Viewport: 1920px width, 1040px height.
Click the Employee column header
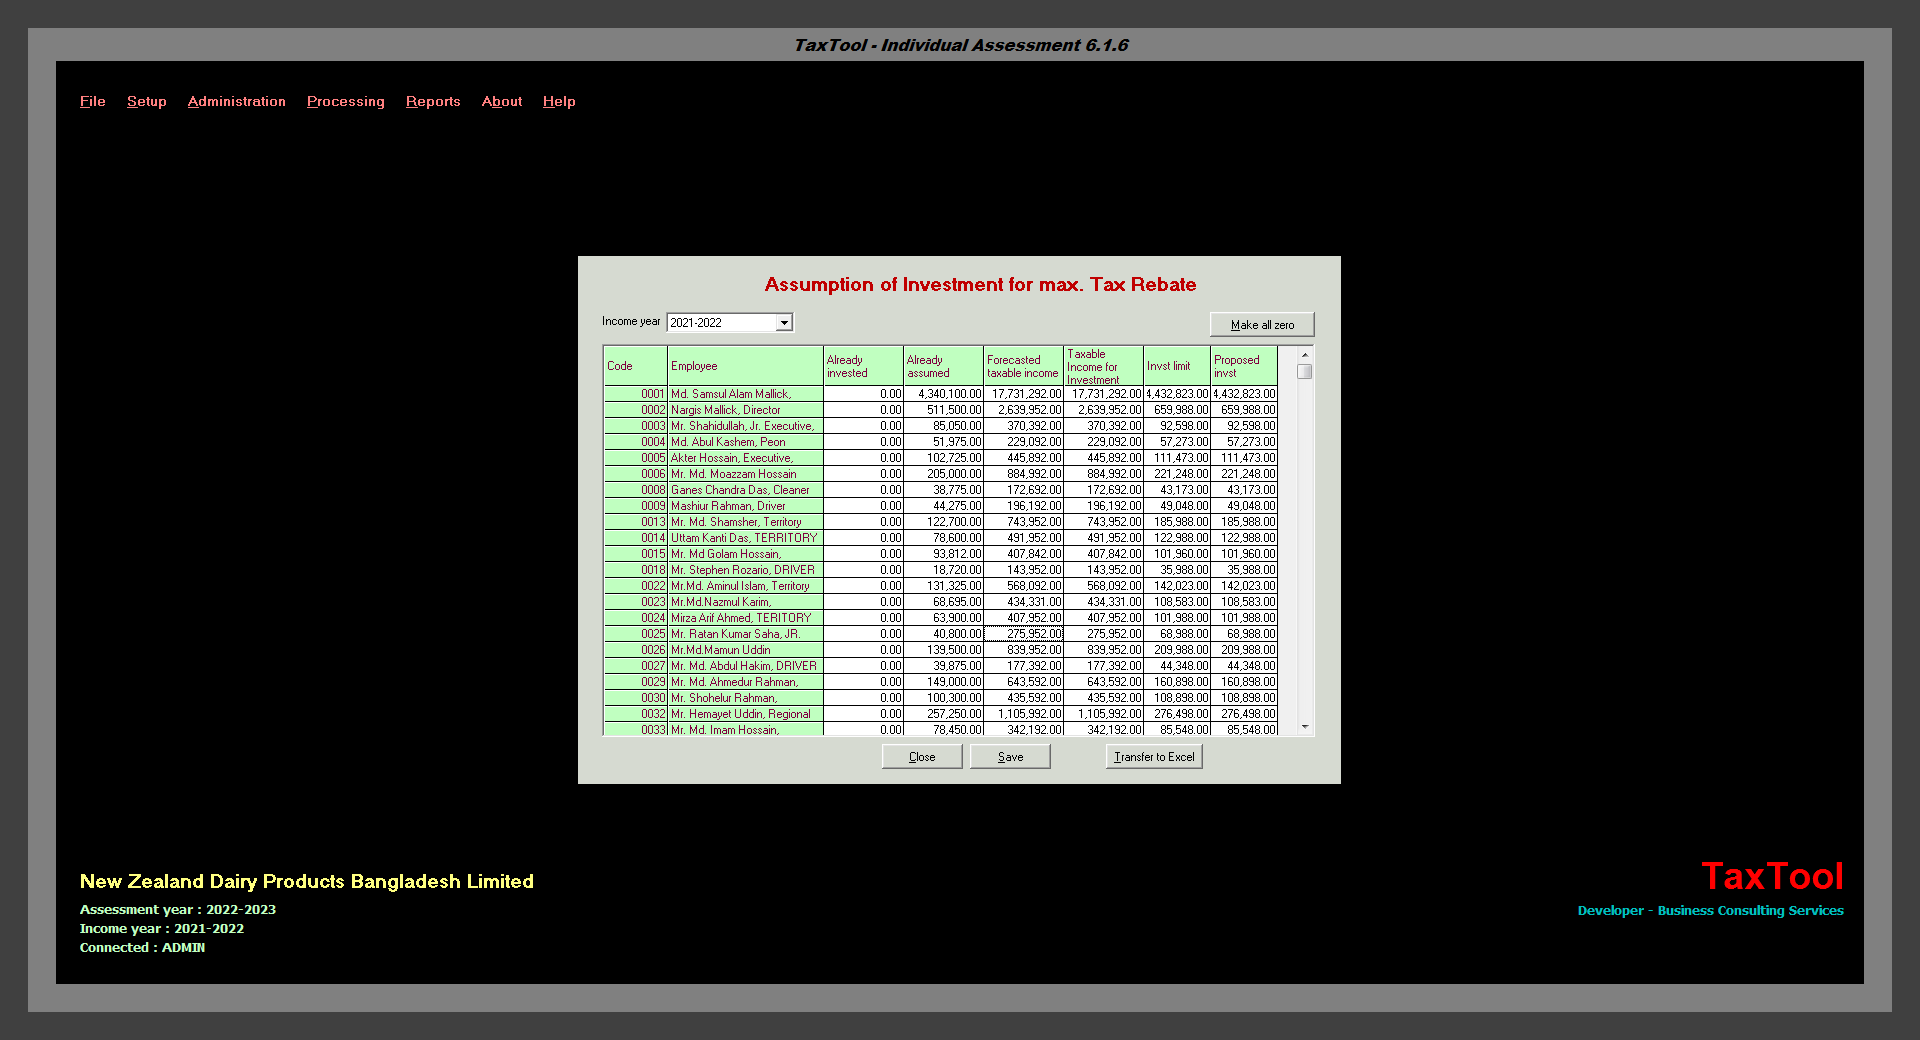744,366
